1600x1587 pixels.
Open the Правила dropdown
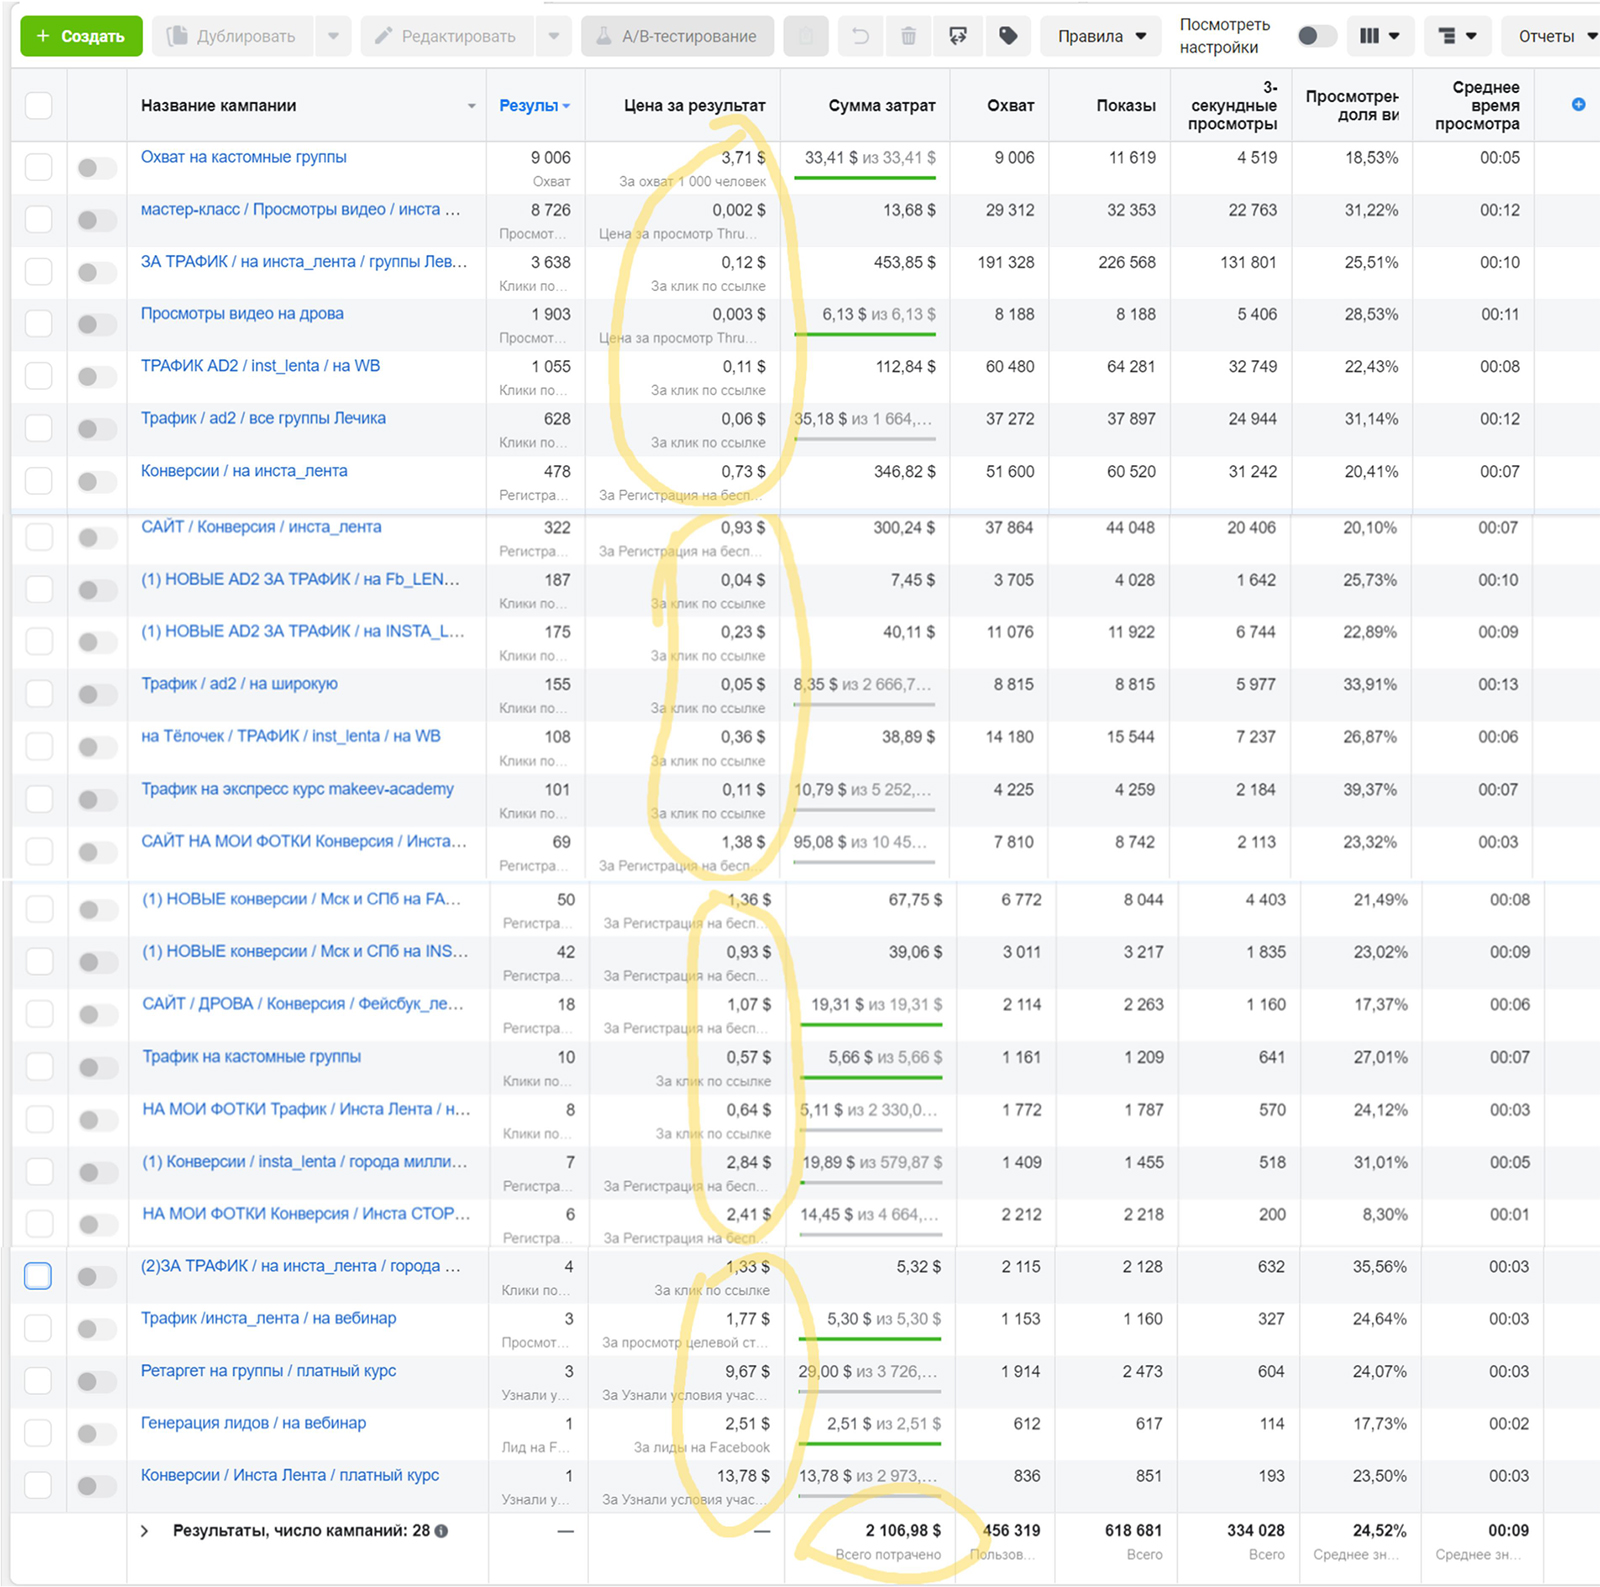point(1101,36)
